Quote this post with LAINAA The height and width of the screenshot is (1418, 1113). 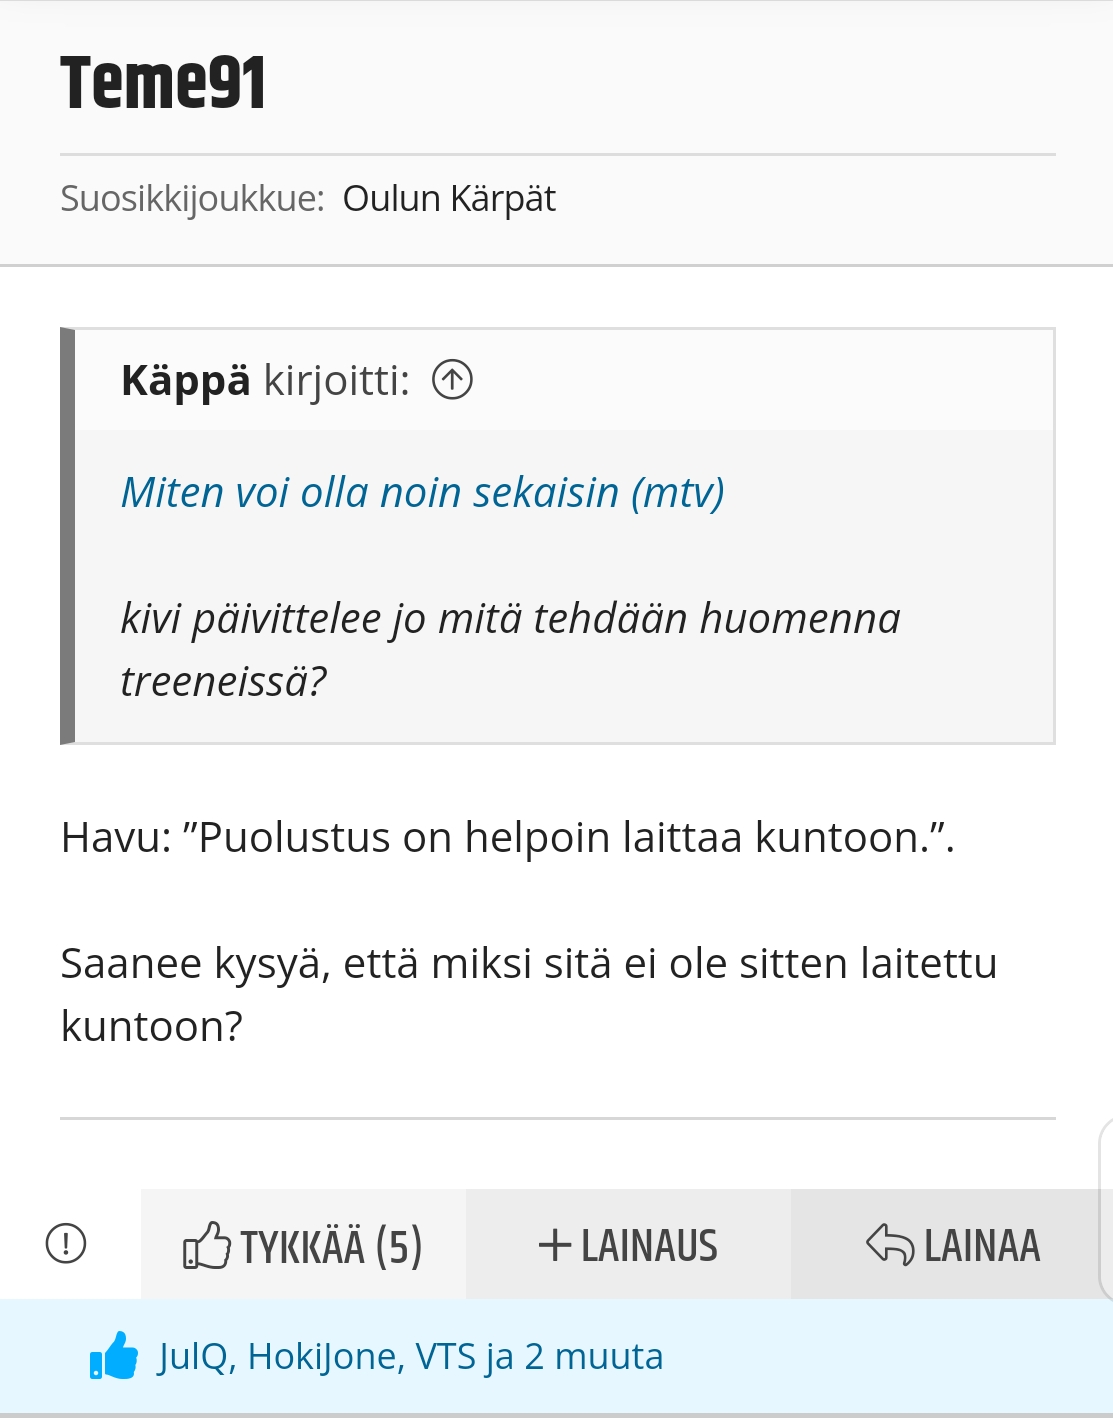point(952,1245)
